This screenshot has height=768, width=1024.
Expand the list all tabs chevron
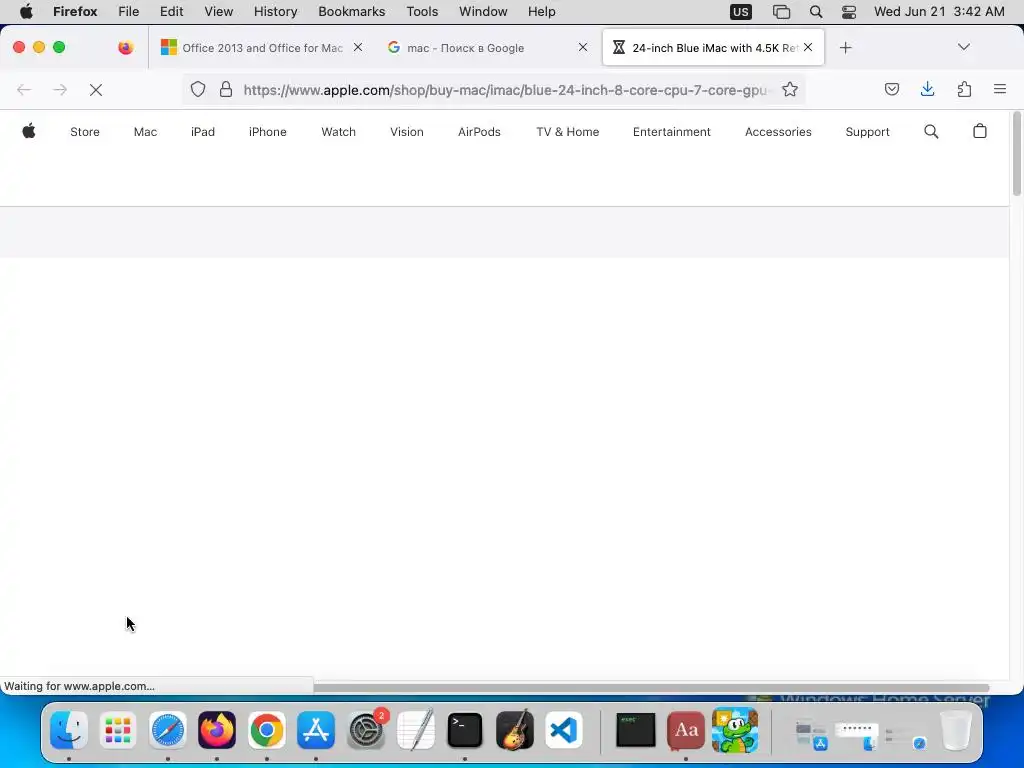click(x=964, y=47)
